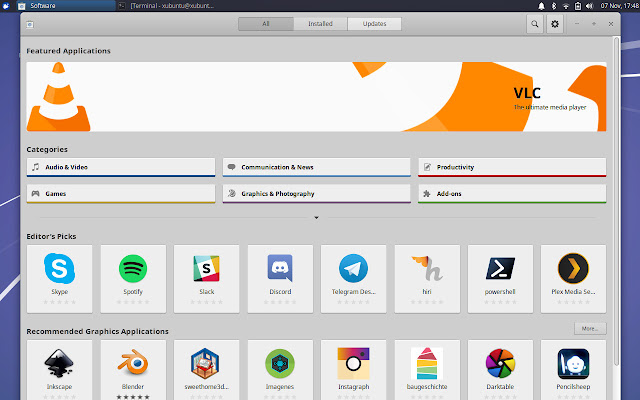This screenshot has width=640, height=400.
Task: Click the Software app icon in header bar
Action: [30, 24]
